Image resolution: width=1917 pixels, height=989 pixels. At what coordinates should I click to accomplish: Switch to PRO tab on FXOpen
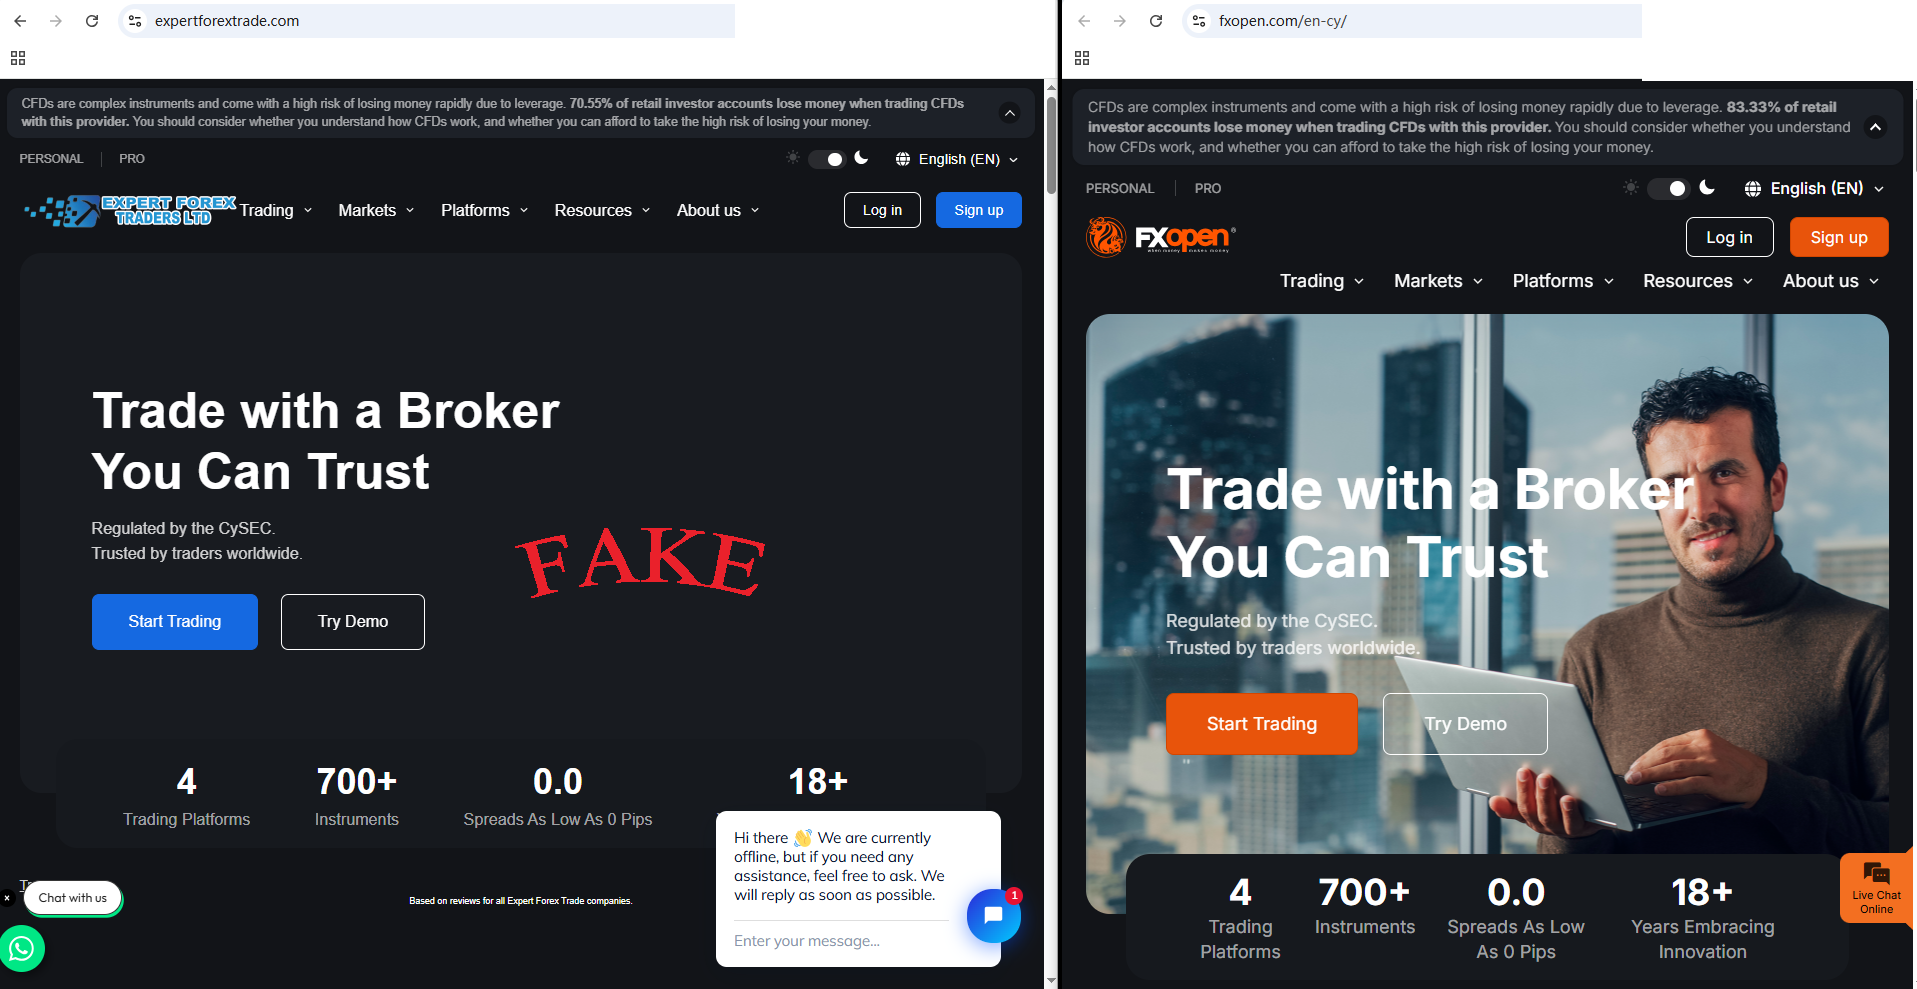1207,188
